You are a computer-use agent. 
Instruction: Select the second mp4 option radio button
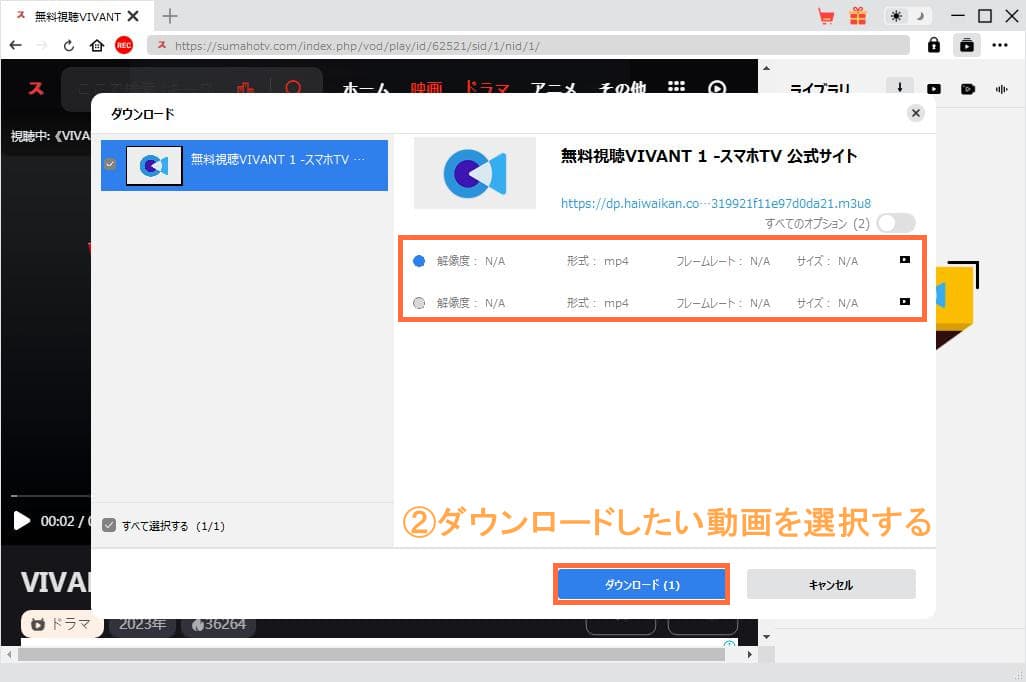pyautogui.click(x=419, y=303)
